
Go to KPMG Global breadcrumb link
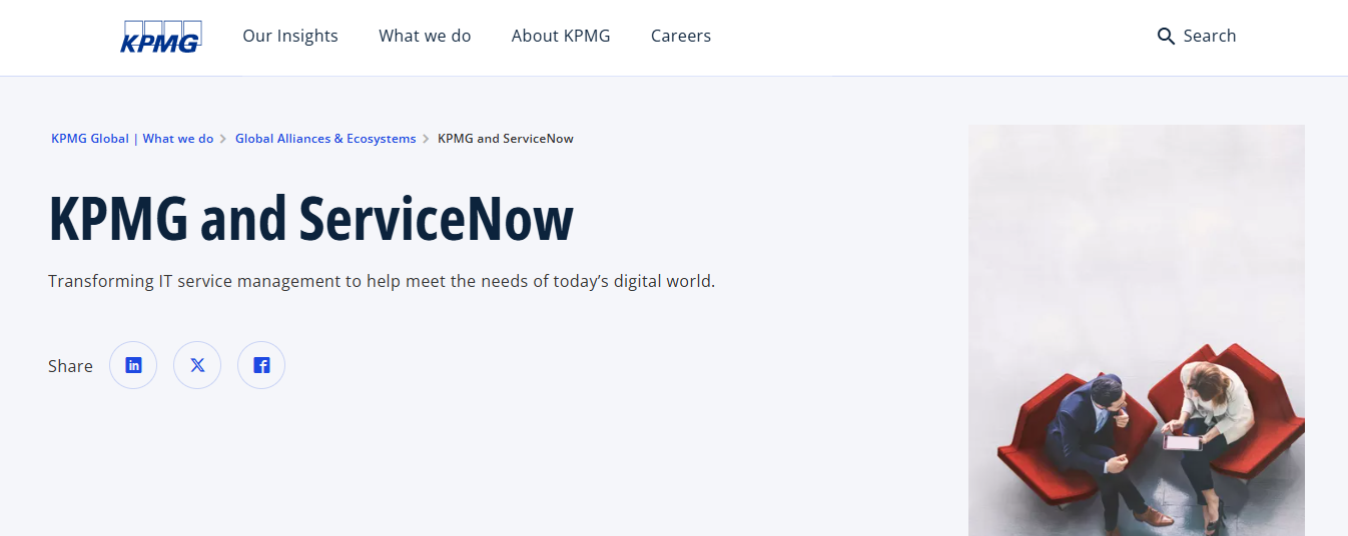(x=132, y=139)
